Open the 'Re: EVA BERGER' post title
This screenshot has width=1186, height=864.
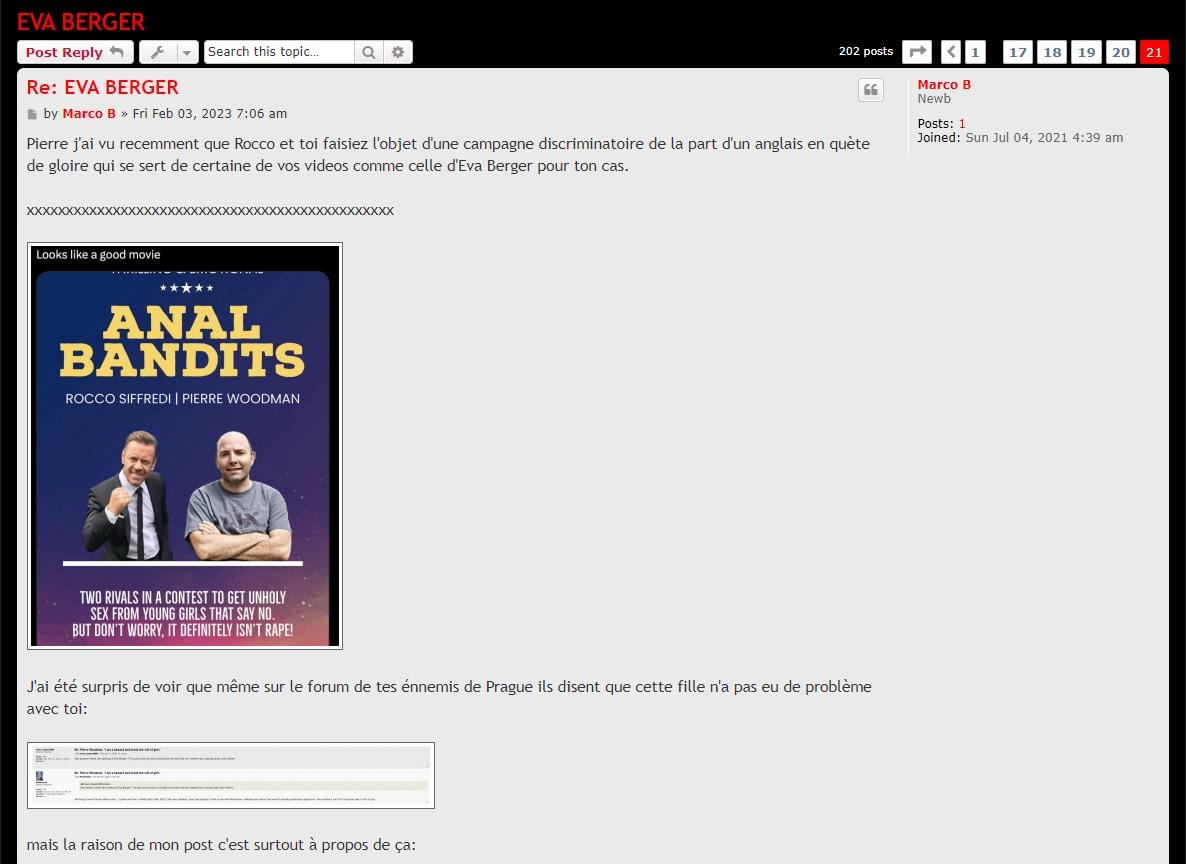pyautogui.click(x=103, y=87)
